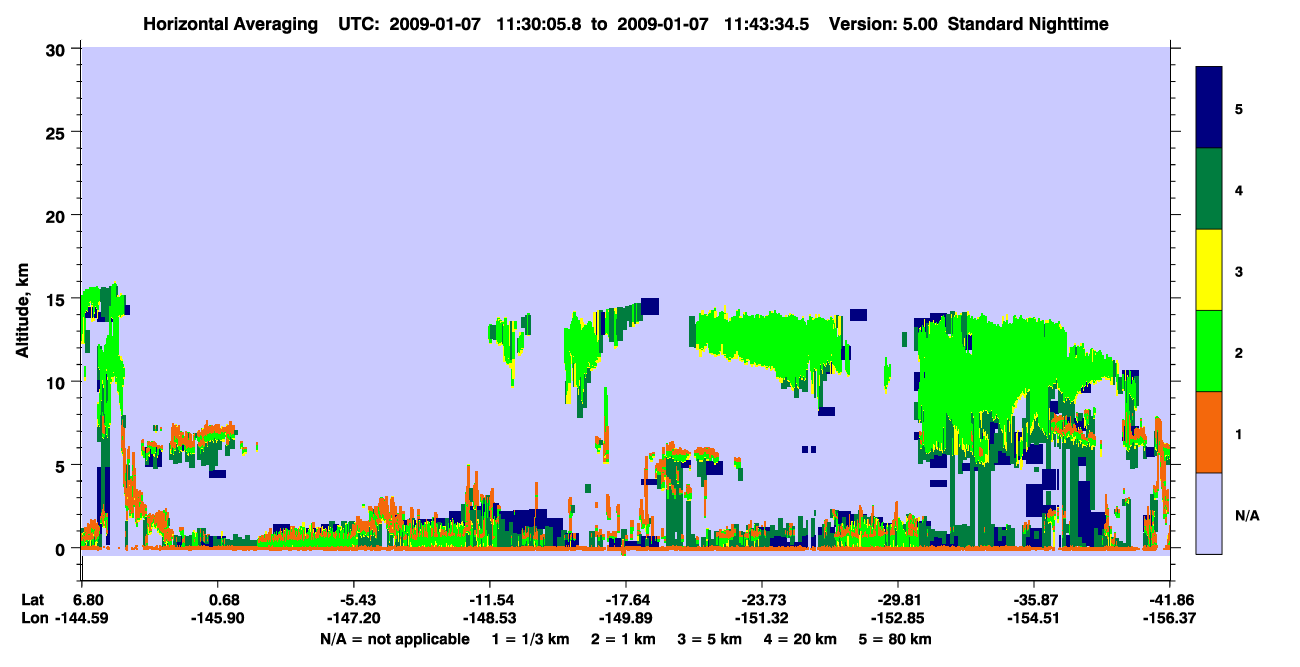Click latitude value '-11.54'
This screenshot has height=667, width=1300.
click(x=490, y=600)
